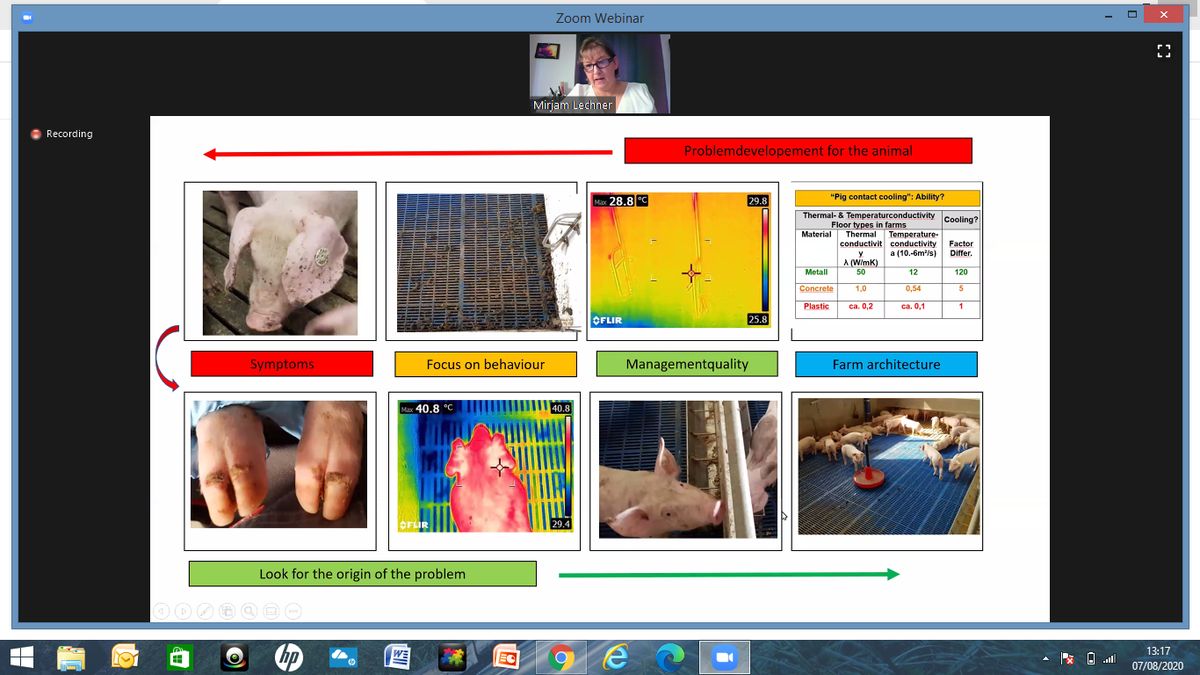
Task: Launch the Microsoft Store from the taskbar
Action: click(x=178, y=658)
